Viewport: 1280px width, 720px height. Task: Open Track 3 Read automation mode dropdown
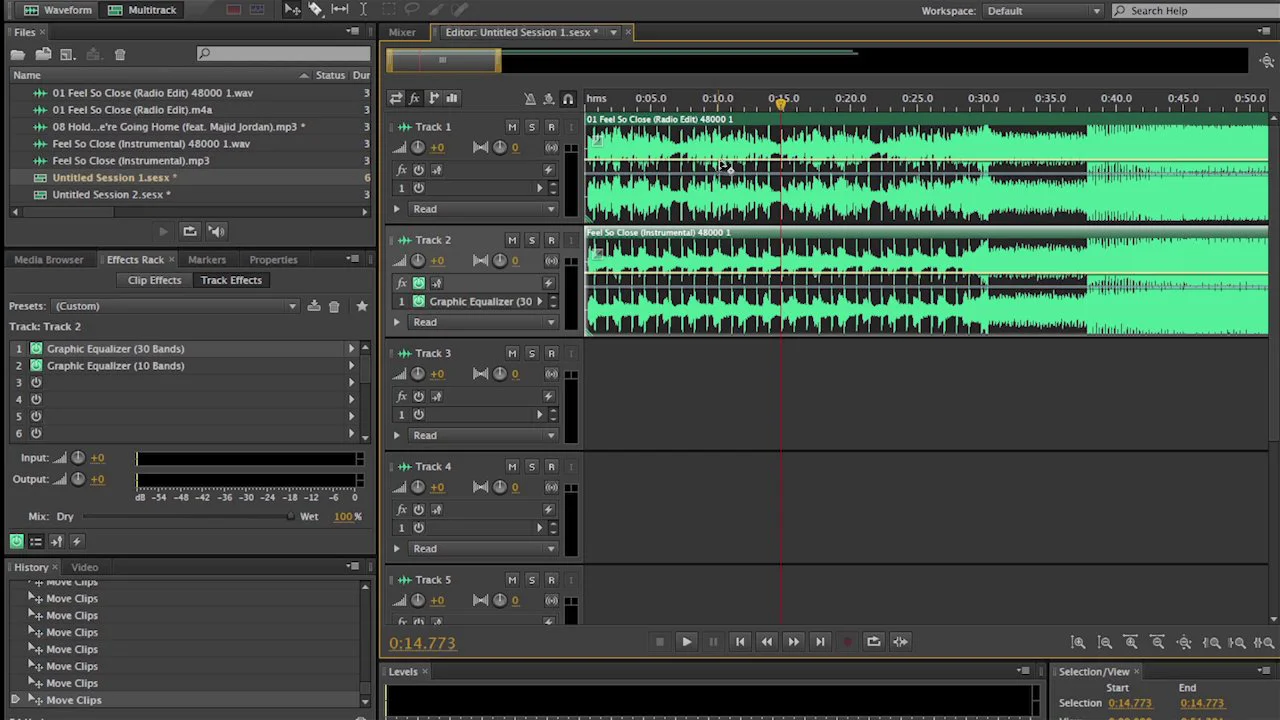click(x=484, y=435)
